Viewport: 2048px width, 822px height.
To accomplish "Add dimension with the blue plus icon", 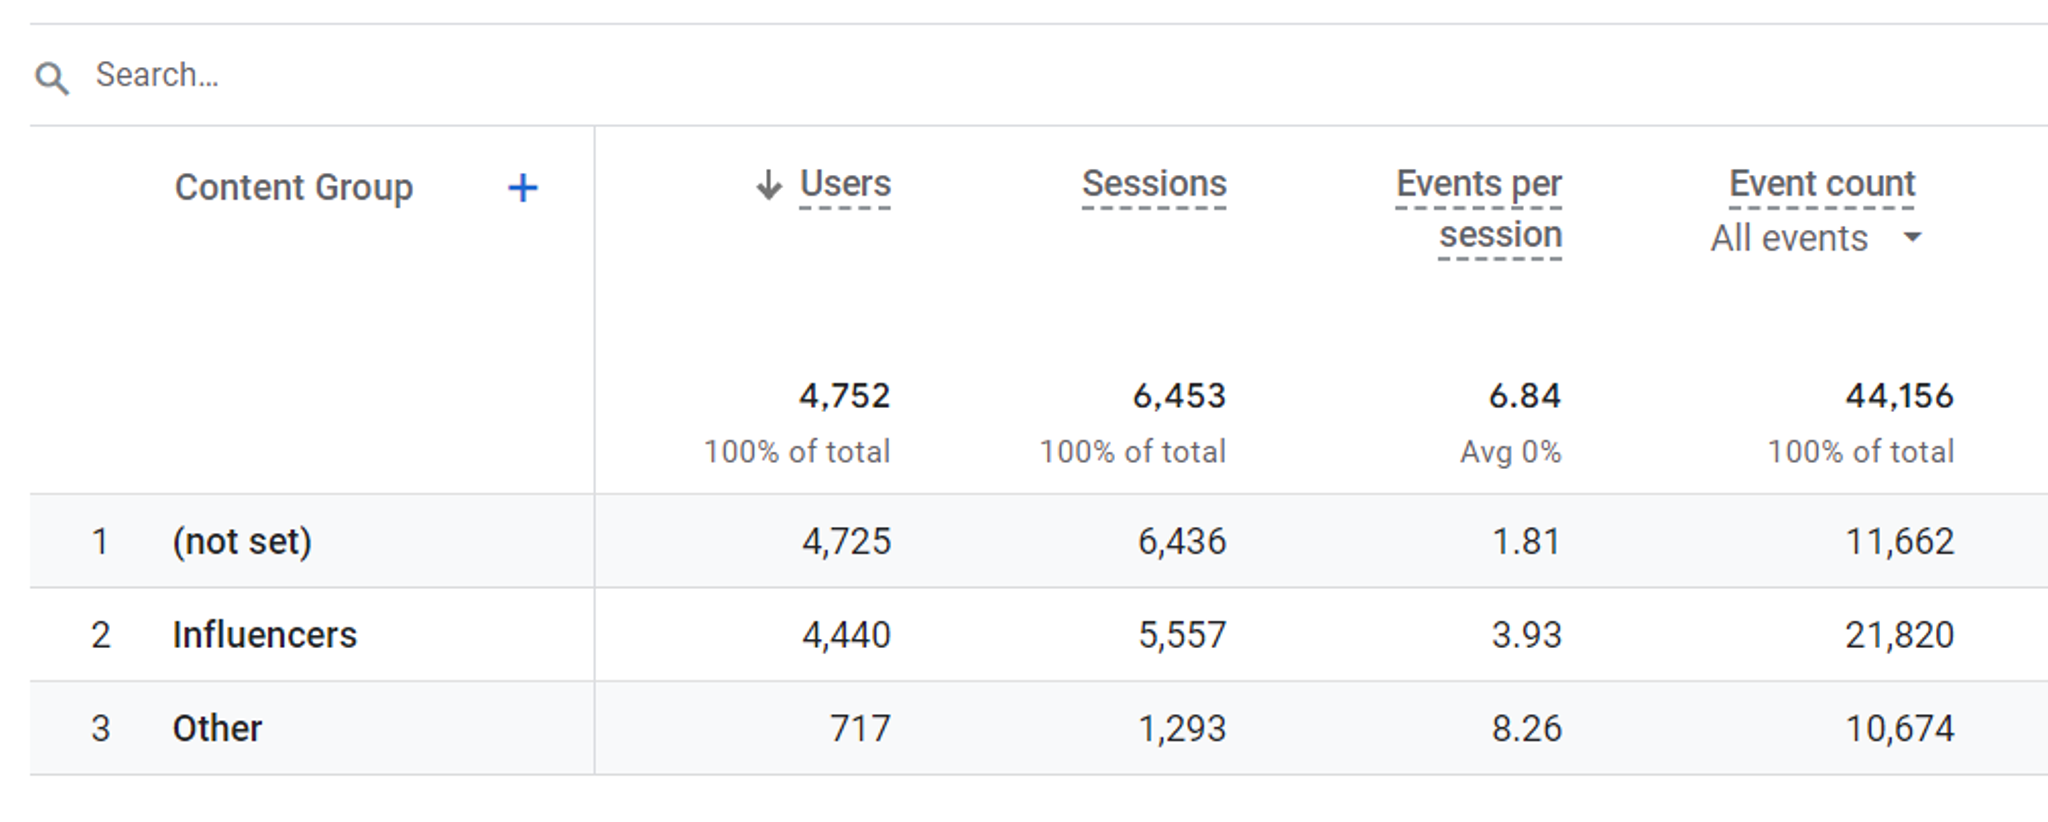I will tap(522, 188).
